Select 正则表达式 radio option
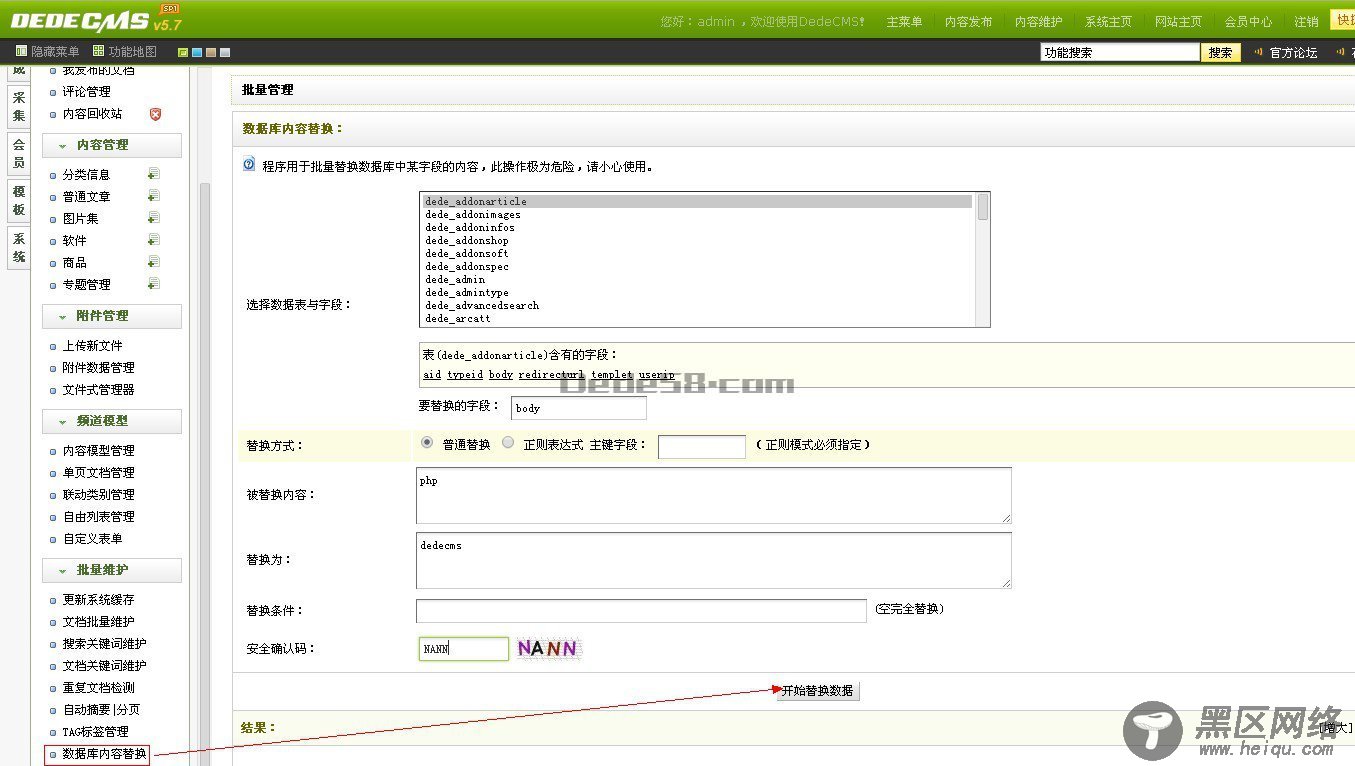This screenshot has width=1355, height=766. pos(508,442)
